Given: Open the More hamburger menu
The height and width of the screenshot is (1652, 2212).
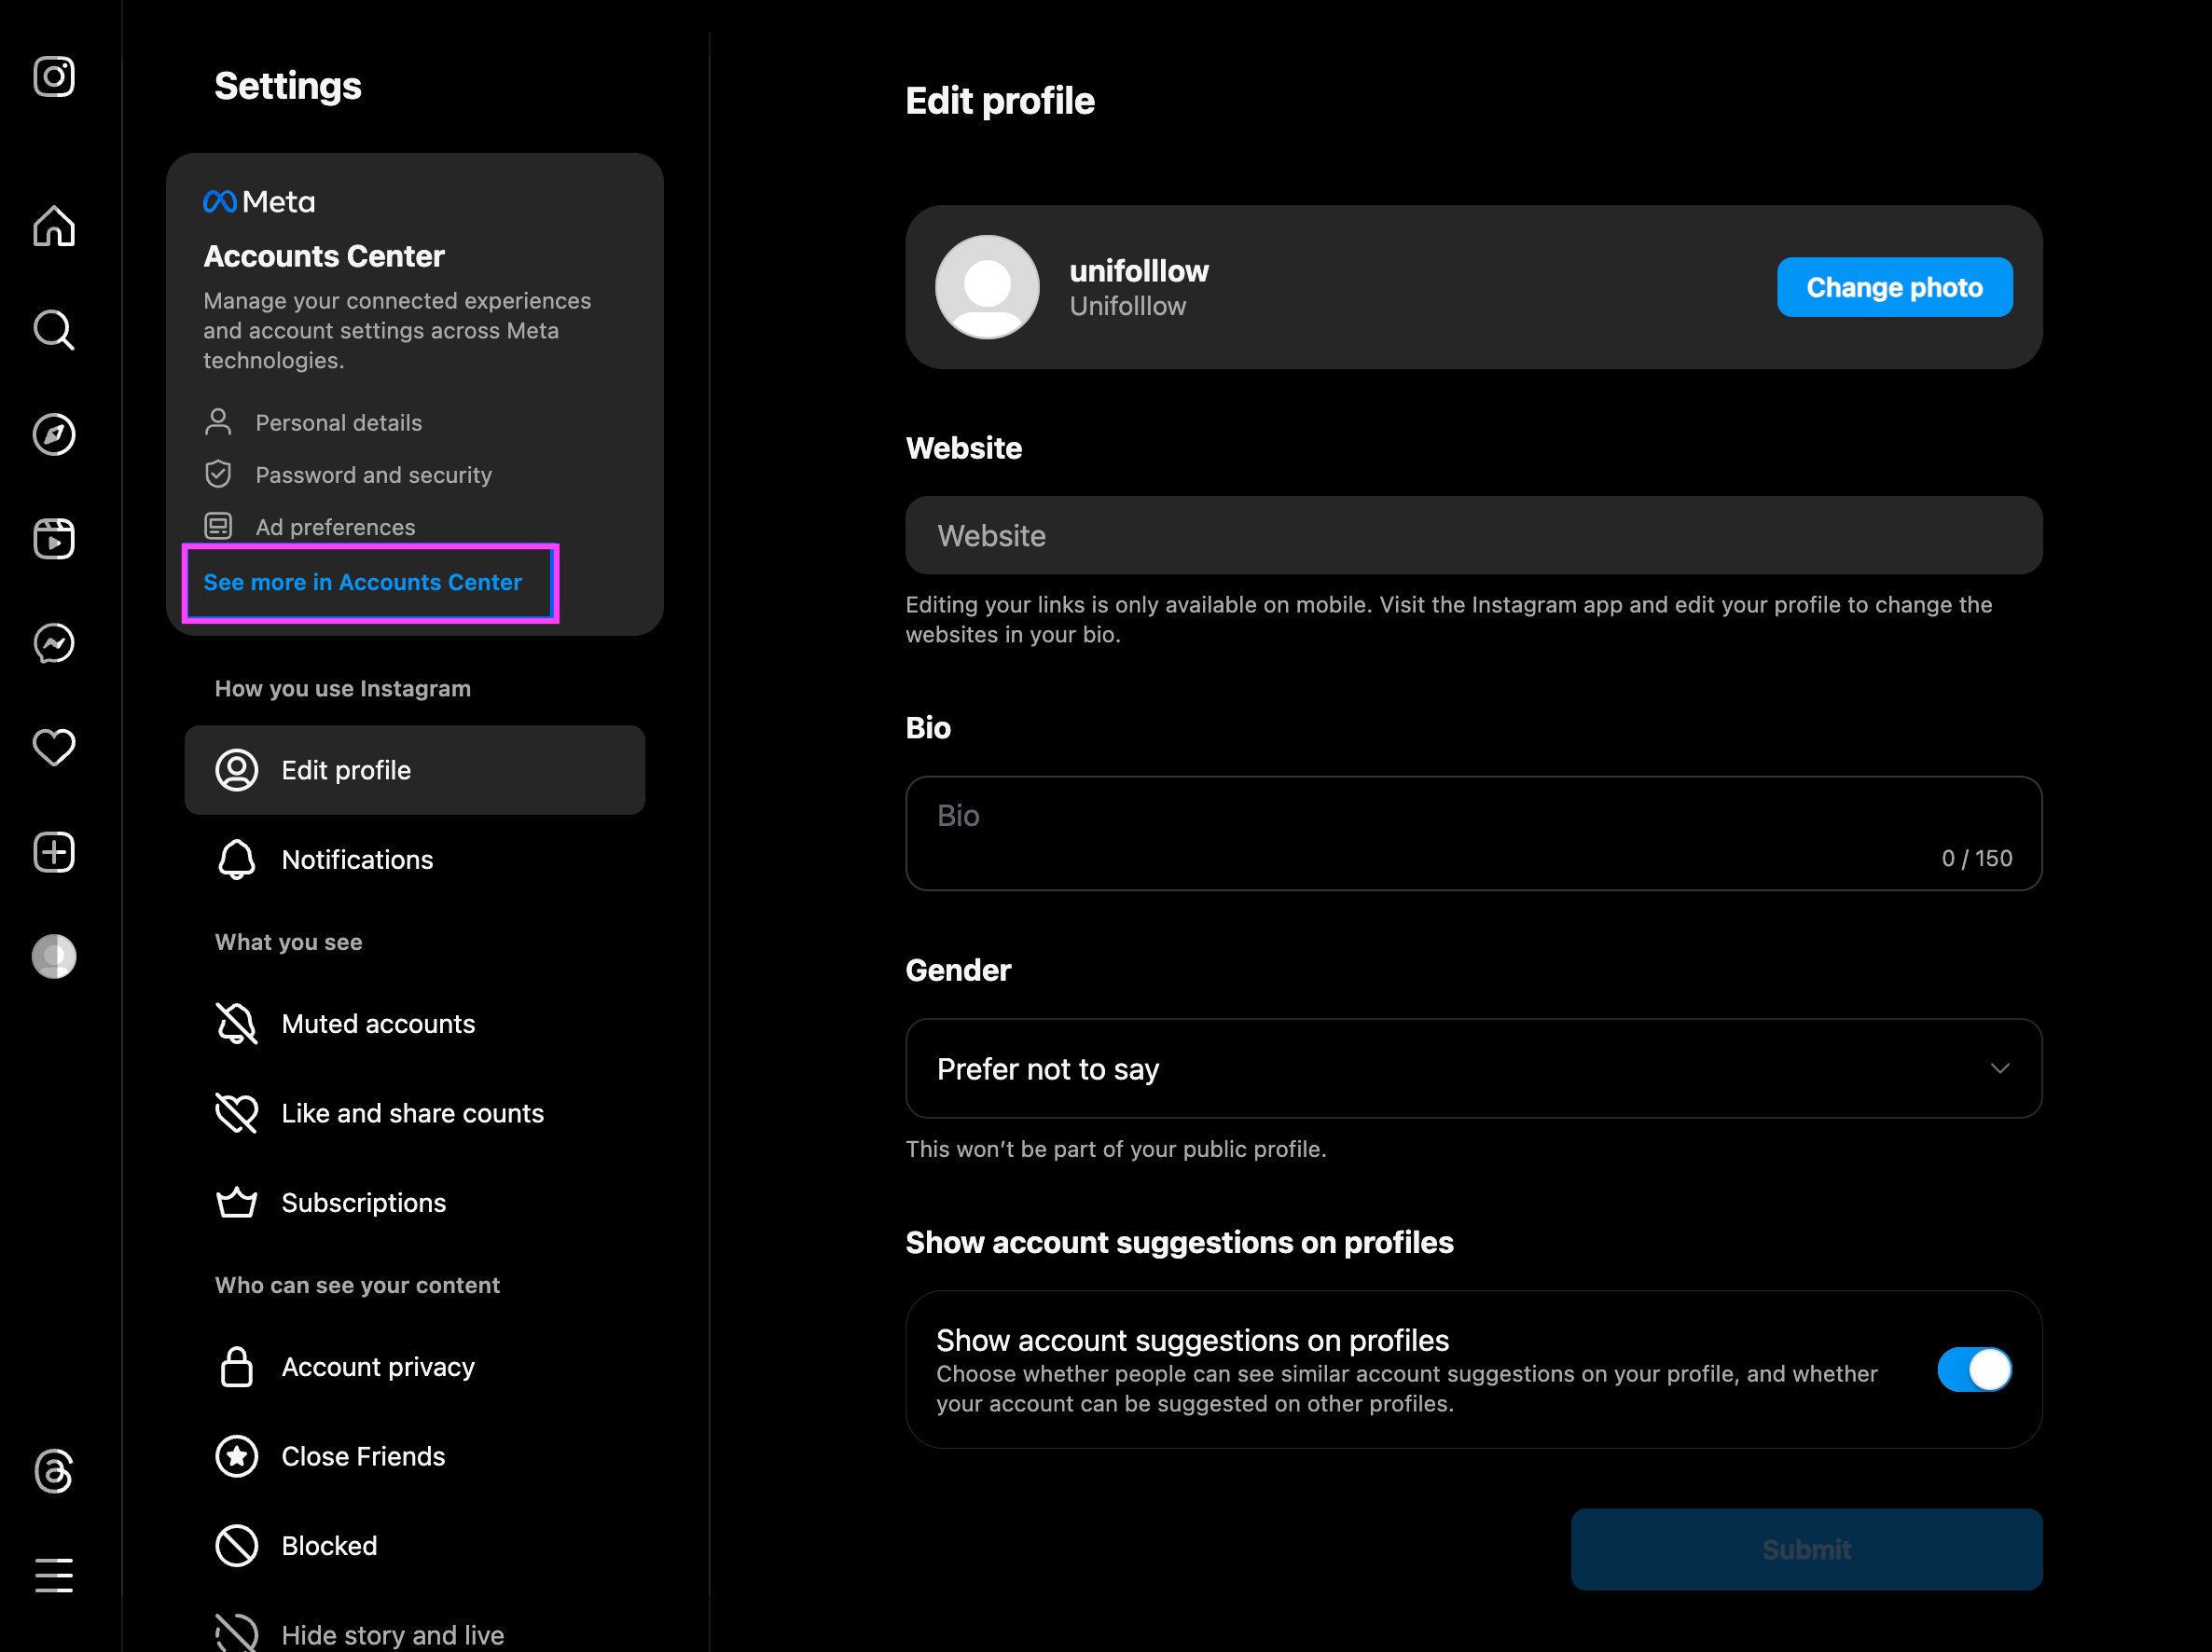Looking at the screenshot, I should tap(54, 1576).
